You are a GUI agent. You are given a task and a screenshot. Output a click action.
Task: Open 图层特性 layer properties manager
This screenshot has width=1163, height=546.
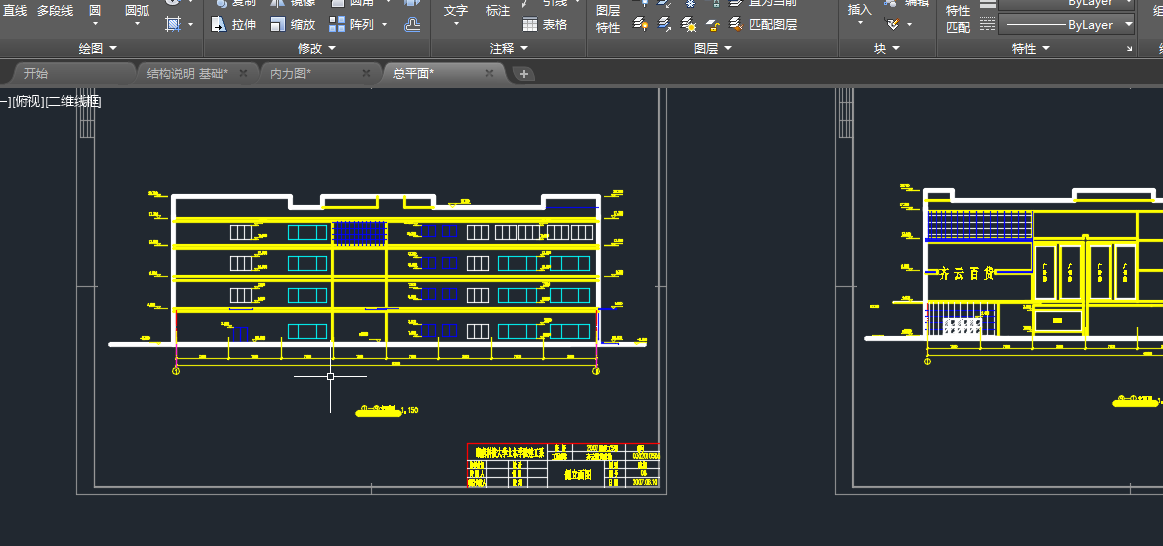tap(608, 19)
